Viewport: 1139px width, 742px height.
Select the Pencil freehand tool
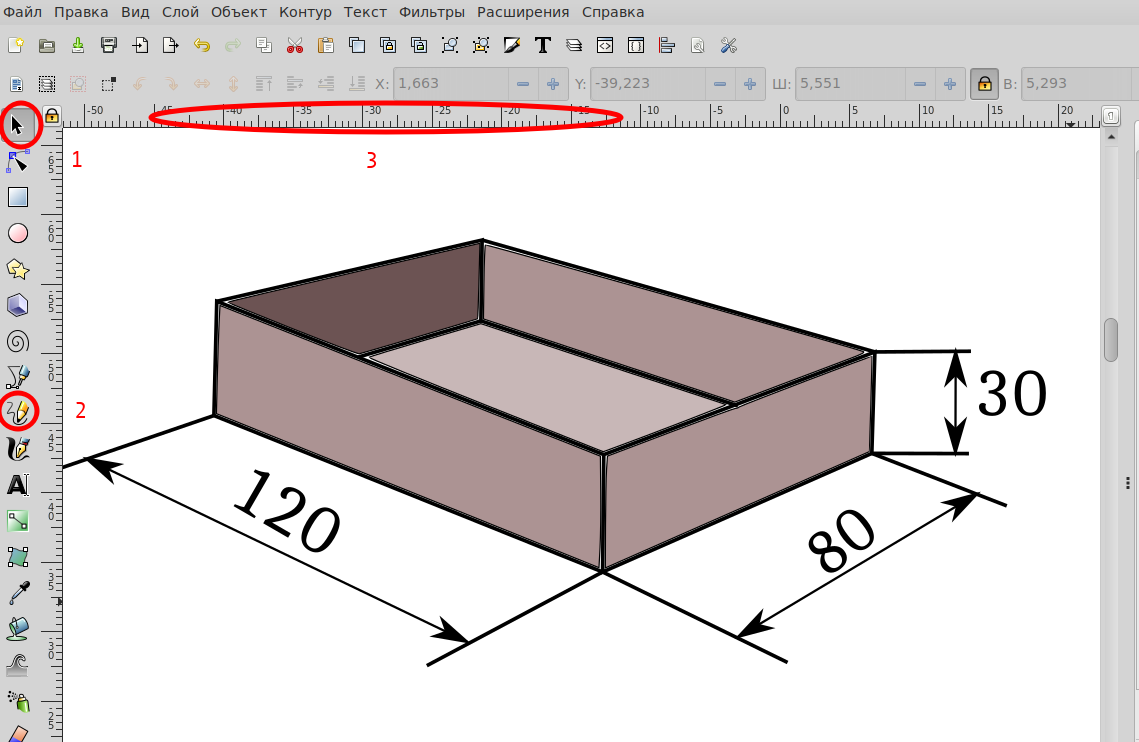17,412
